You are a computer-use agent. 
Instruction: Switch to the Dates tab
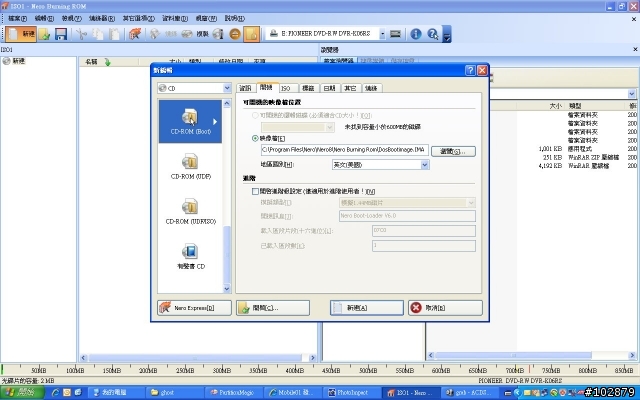pos(329,88)
